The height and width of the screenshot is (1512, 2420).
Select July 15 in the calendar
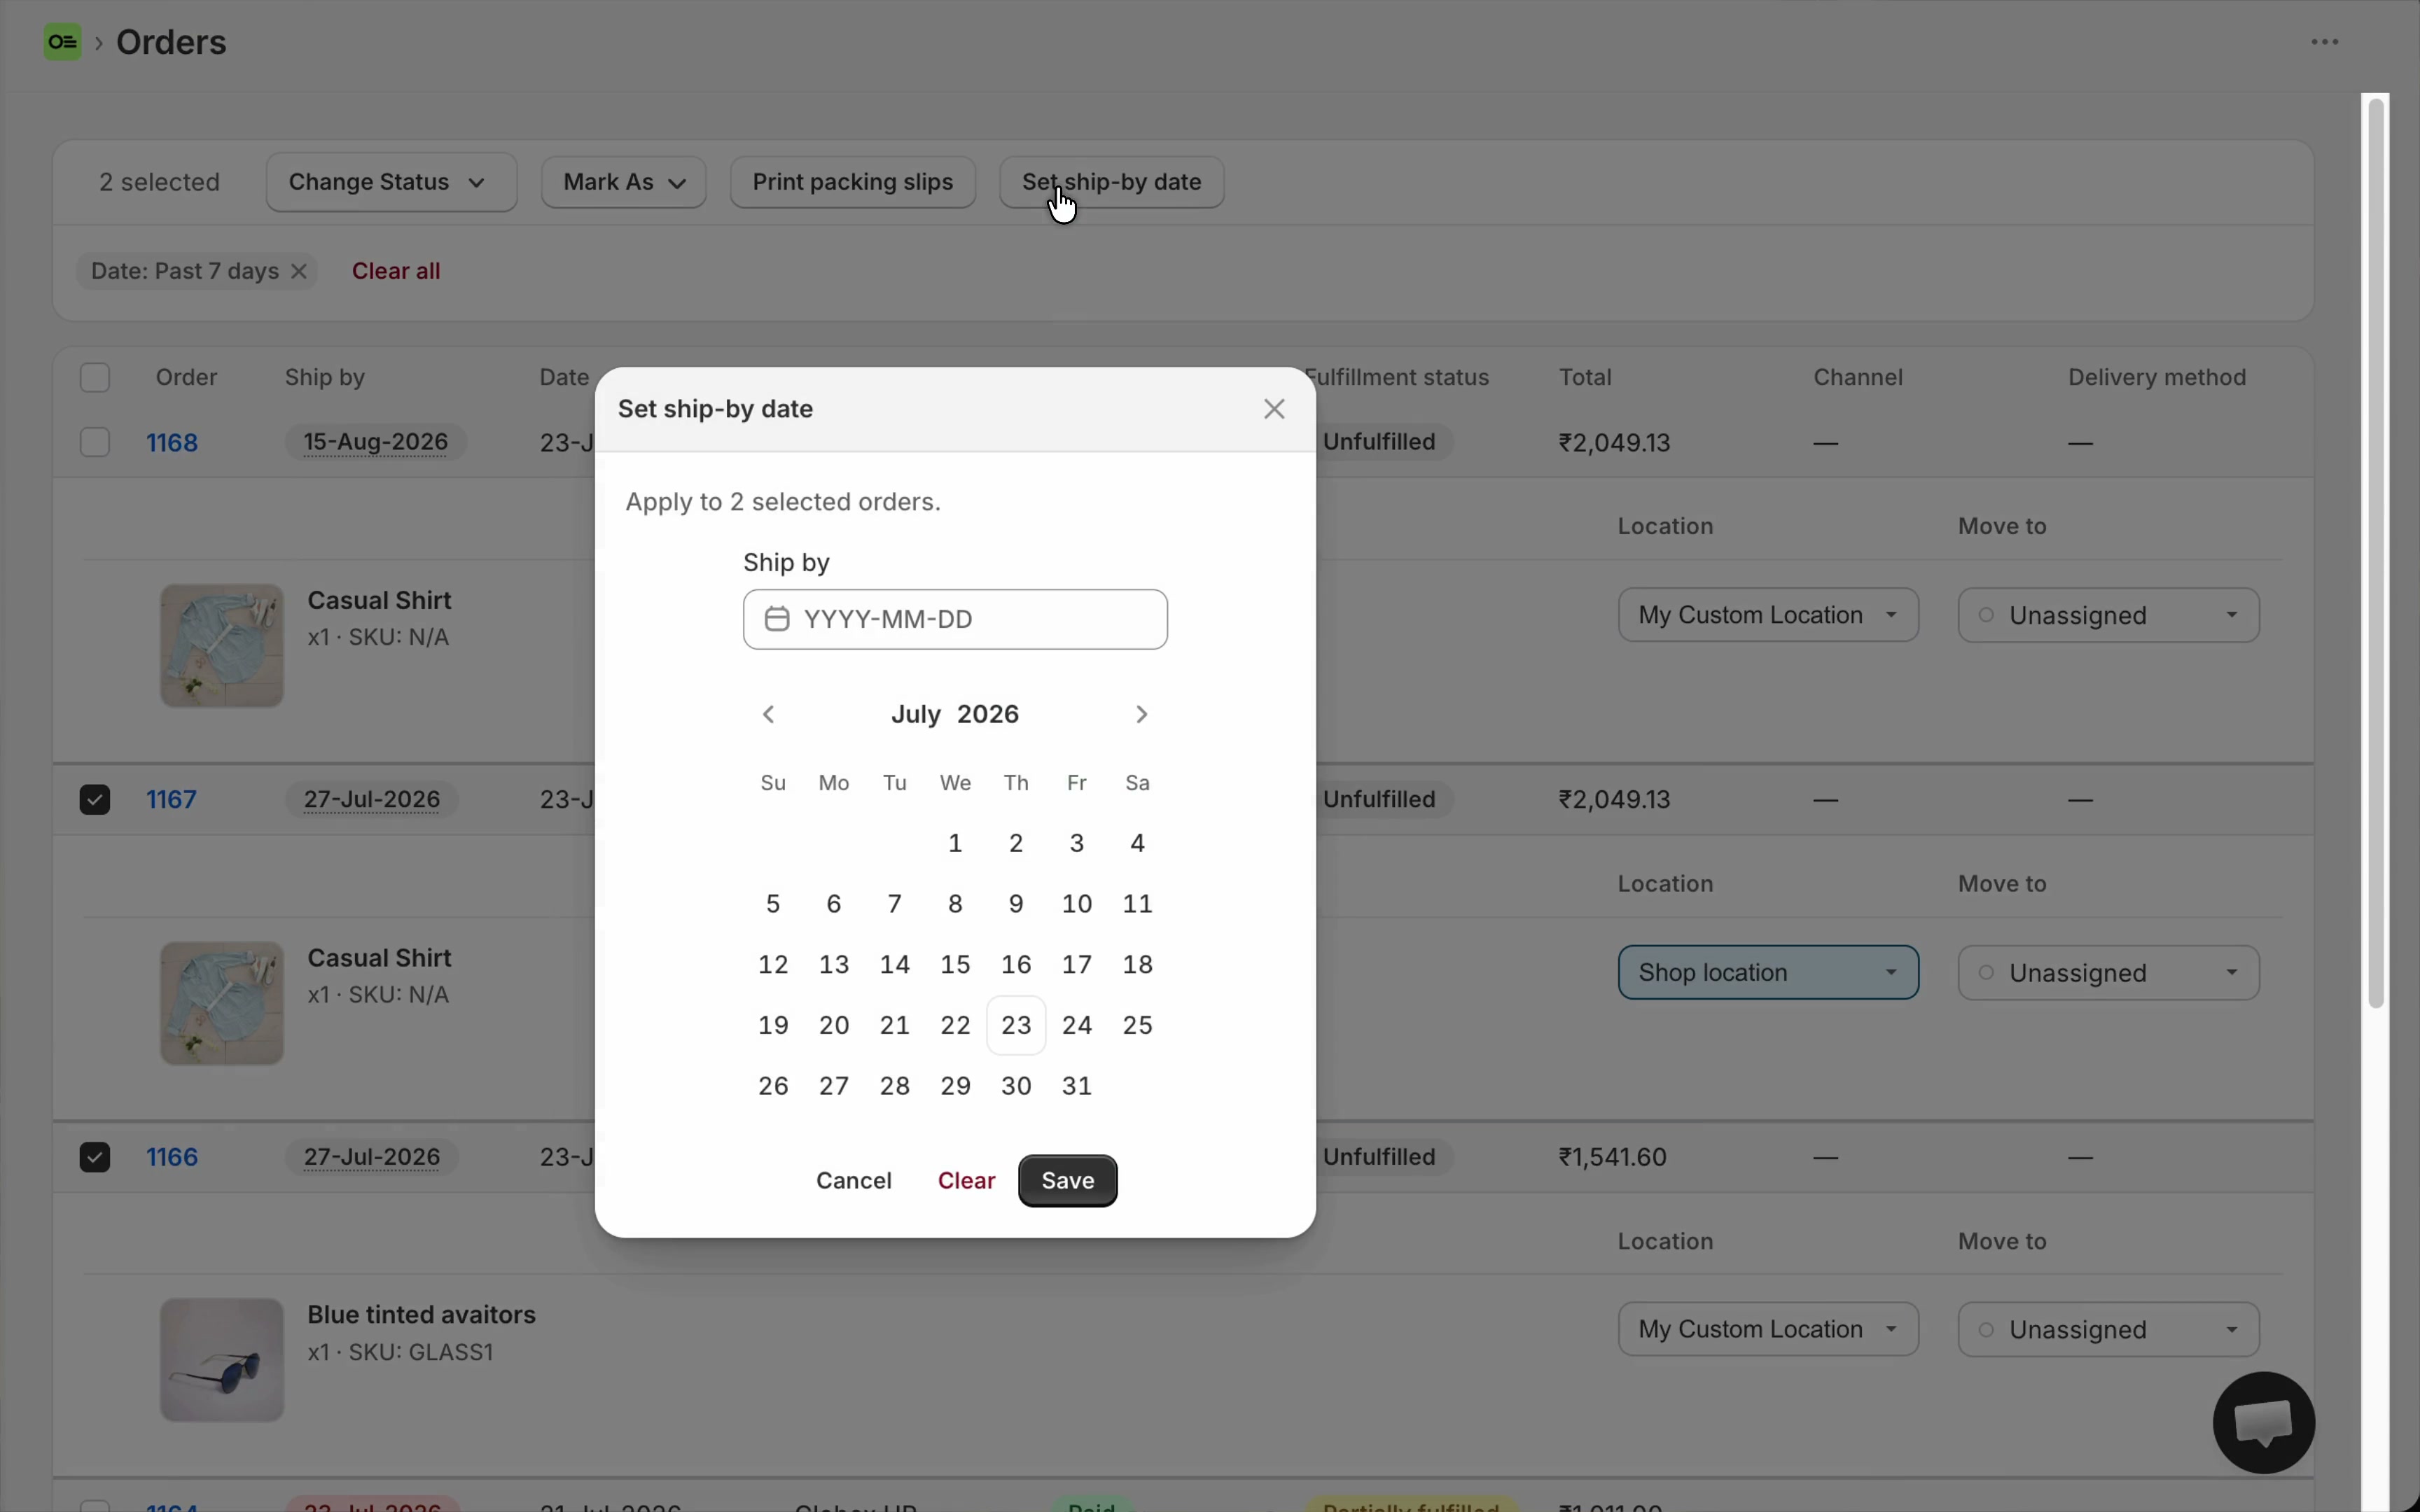coord(955,964)
